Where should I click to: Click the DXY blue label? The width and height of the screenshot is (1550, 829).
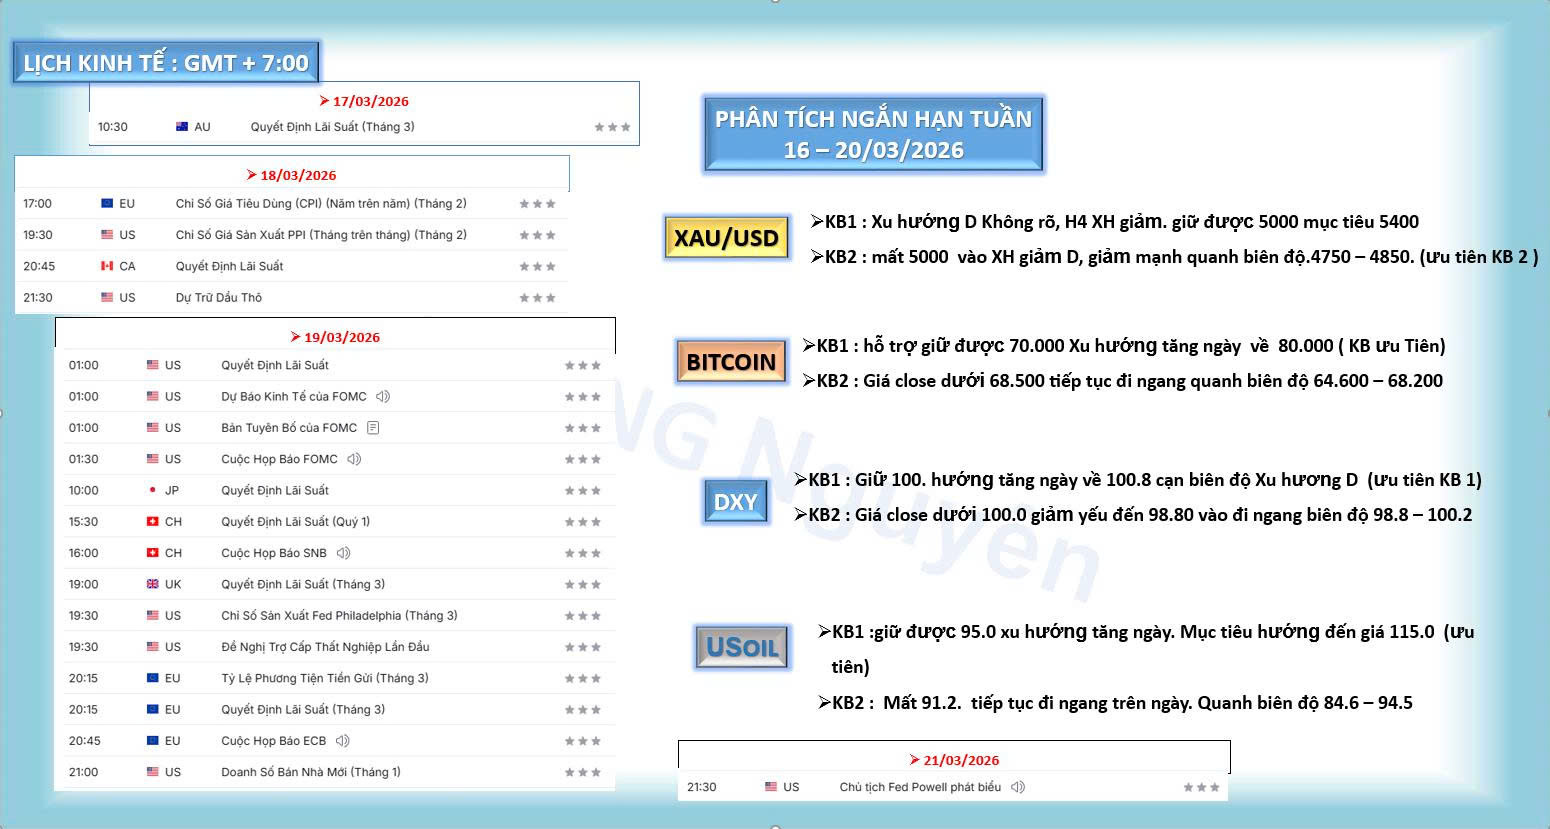pyautogui.click(x=735, y=501)
